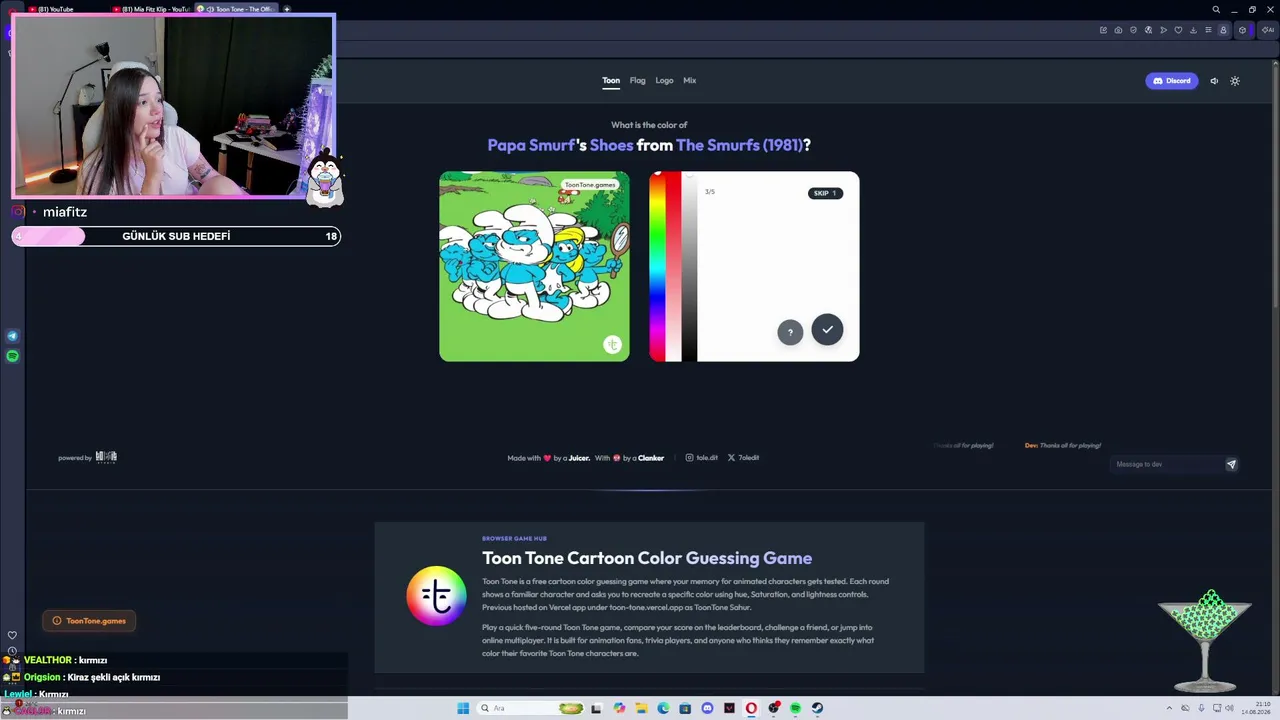The width and height of the screenshot is (1280, 720).
Task: Open the Clanker credit link
Action: click(651, 458)
